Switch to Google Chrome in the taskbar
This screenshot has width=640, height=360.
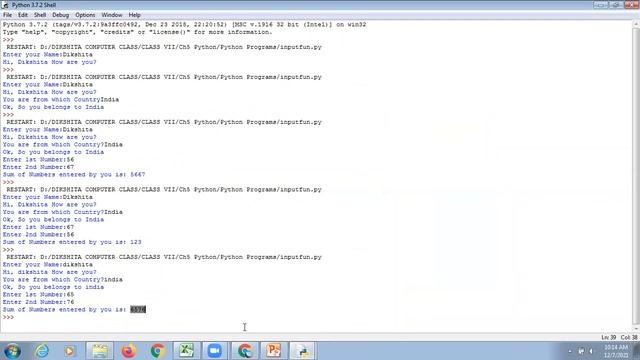tap(158, 351)
